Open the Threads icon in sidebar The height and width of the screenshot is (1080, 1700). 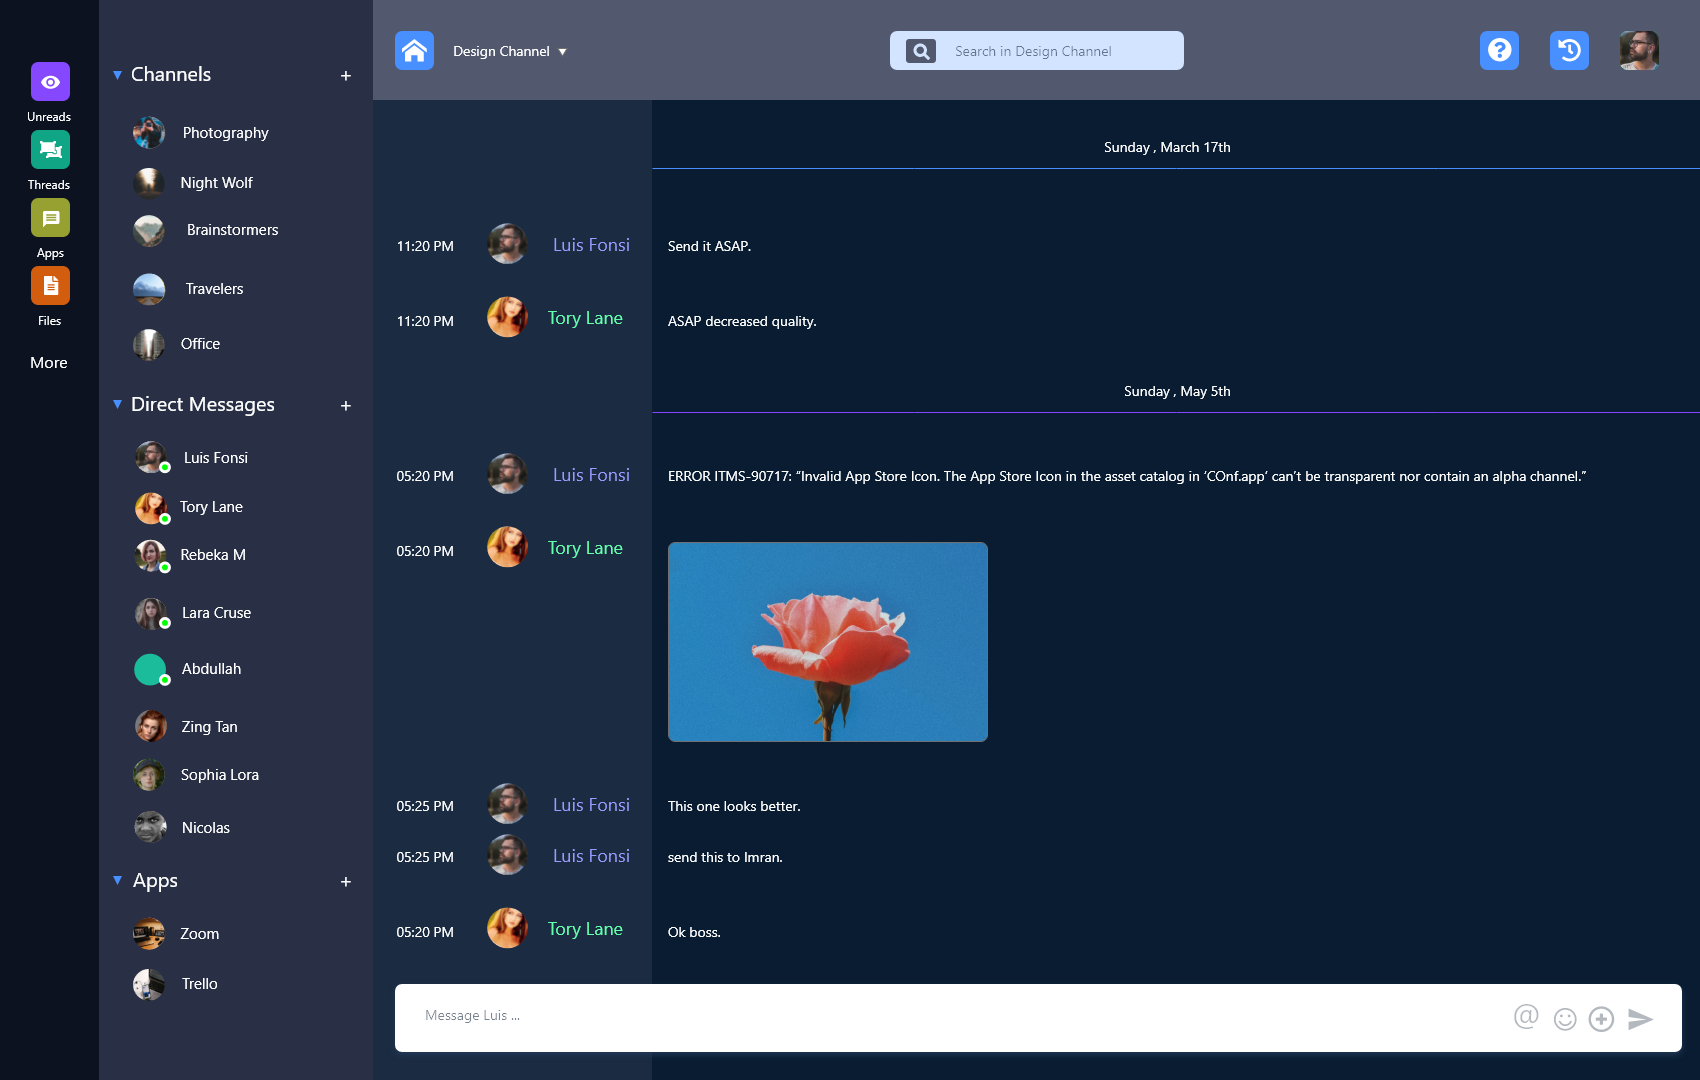tap(50, 150)
